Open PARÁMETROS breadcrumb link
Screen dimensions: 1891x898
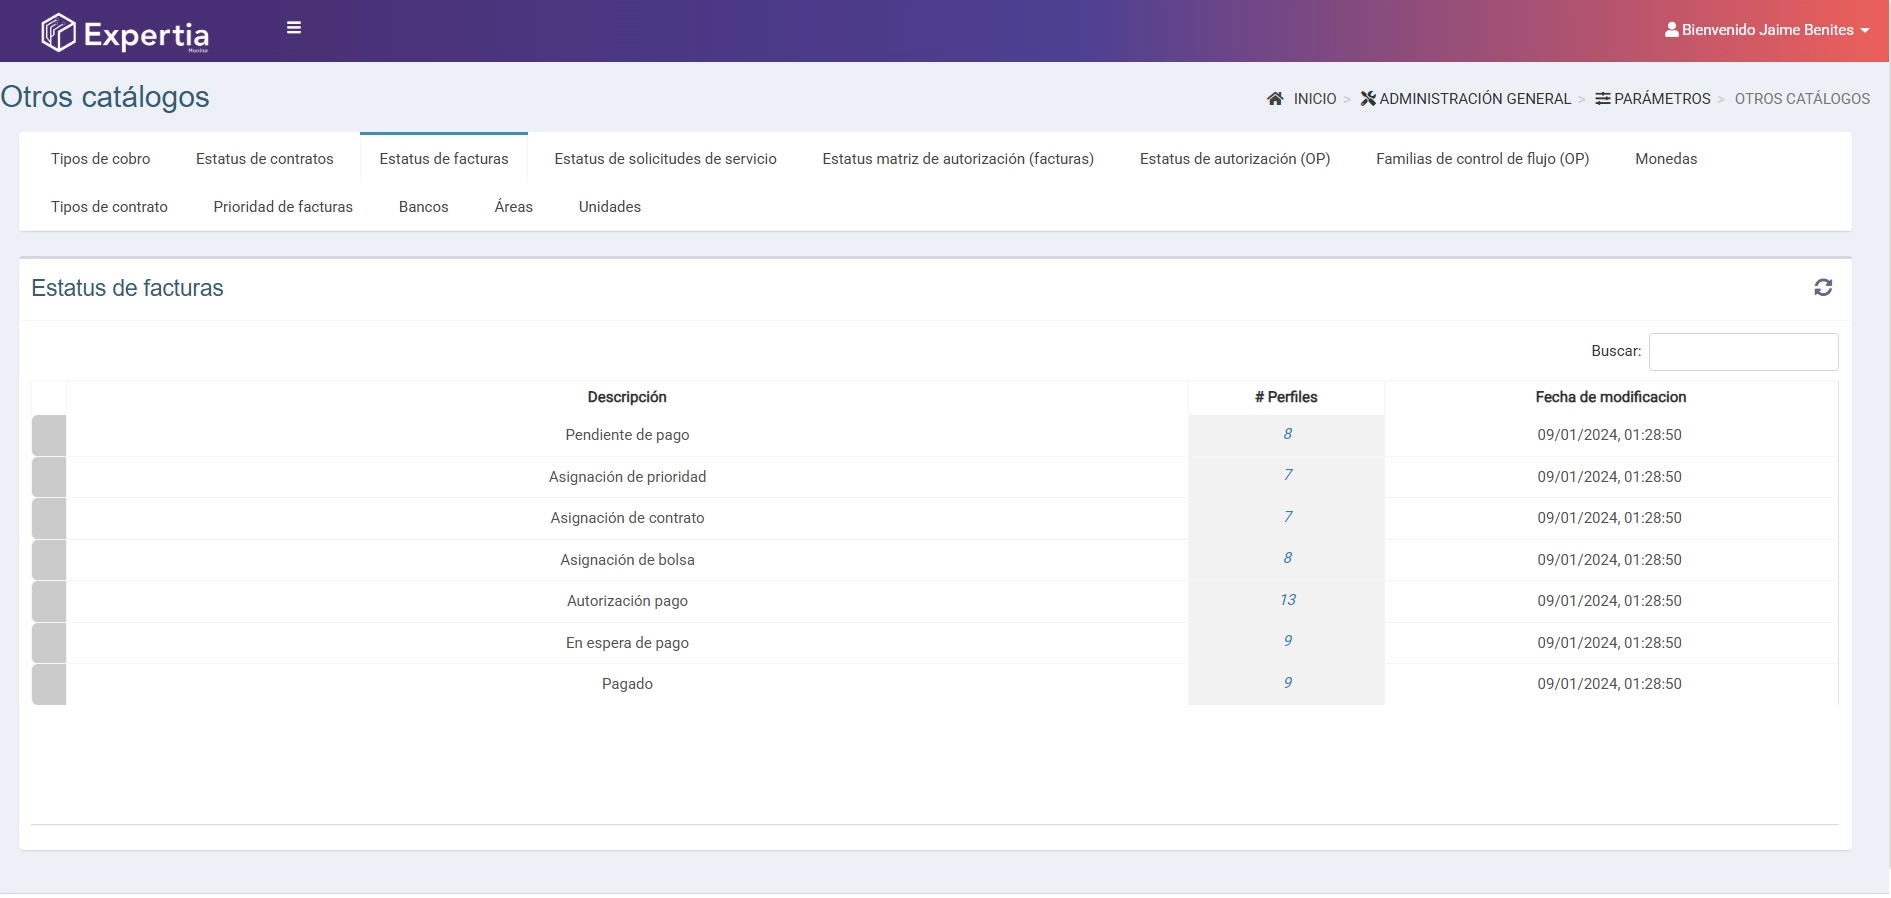tap(1653, 99)
